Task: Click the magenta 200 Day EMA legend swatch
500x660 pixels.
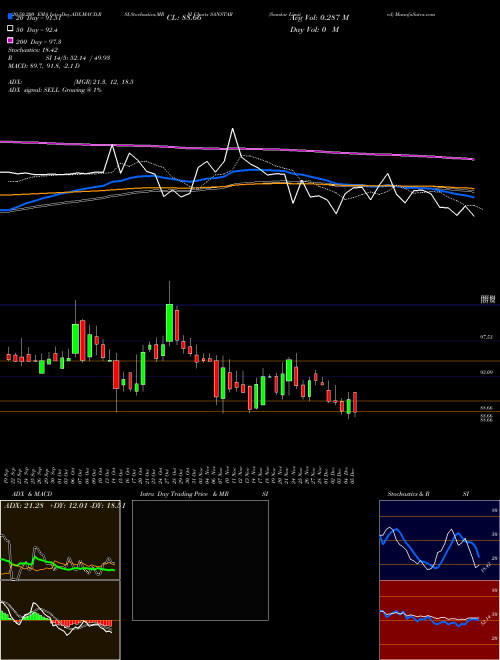Action: tap(11, 41)
